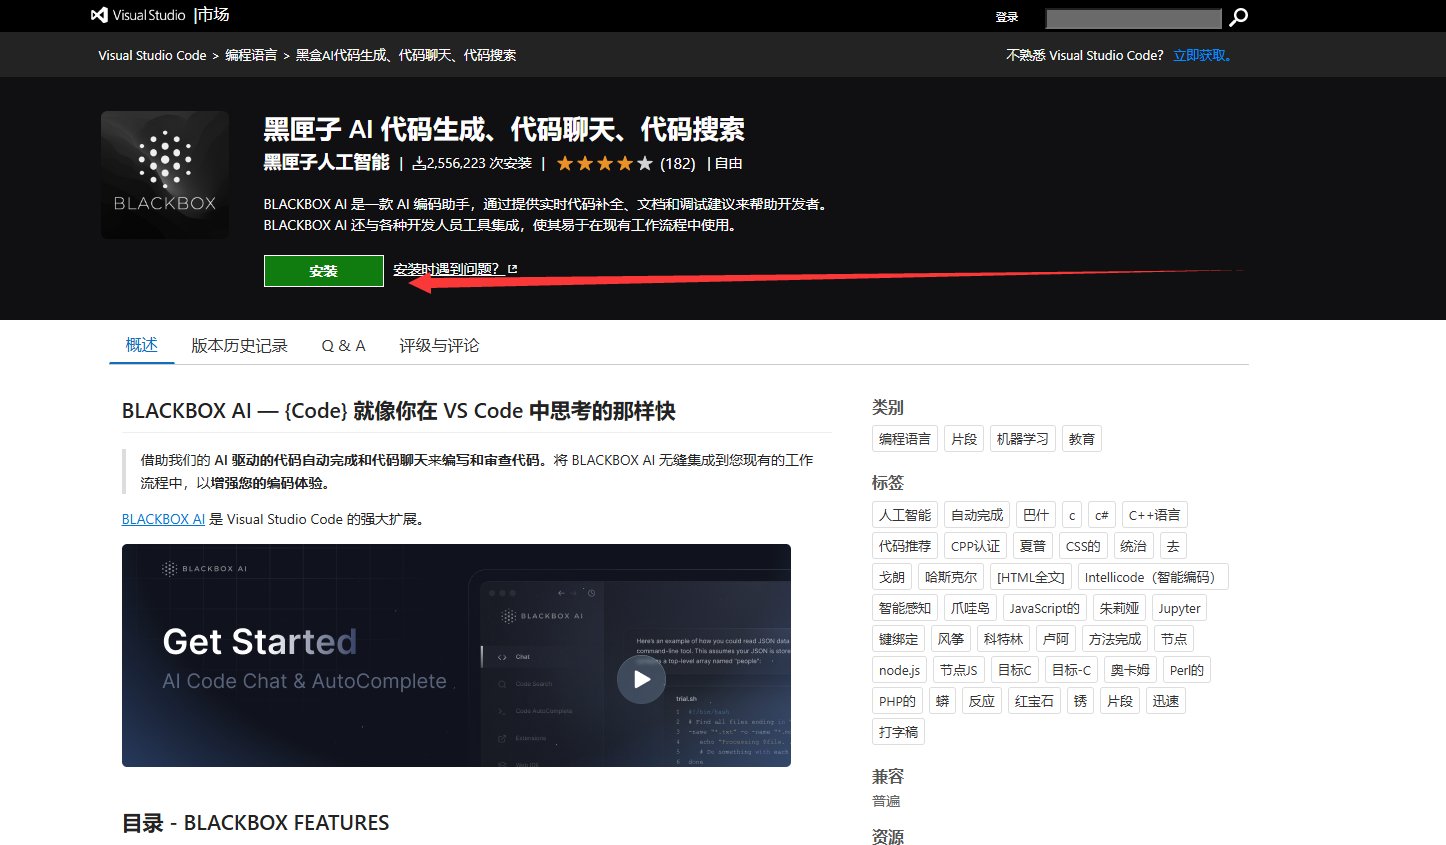Click the Visual Studio logo icon

point(99,15)
